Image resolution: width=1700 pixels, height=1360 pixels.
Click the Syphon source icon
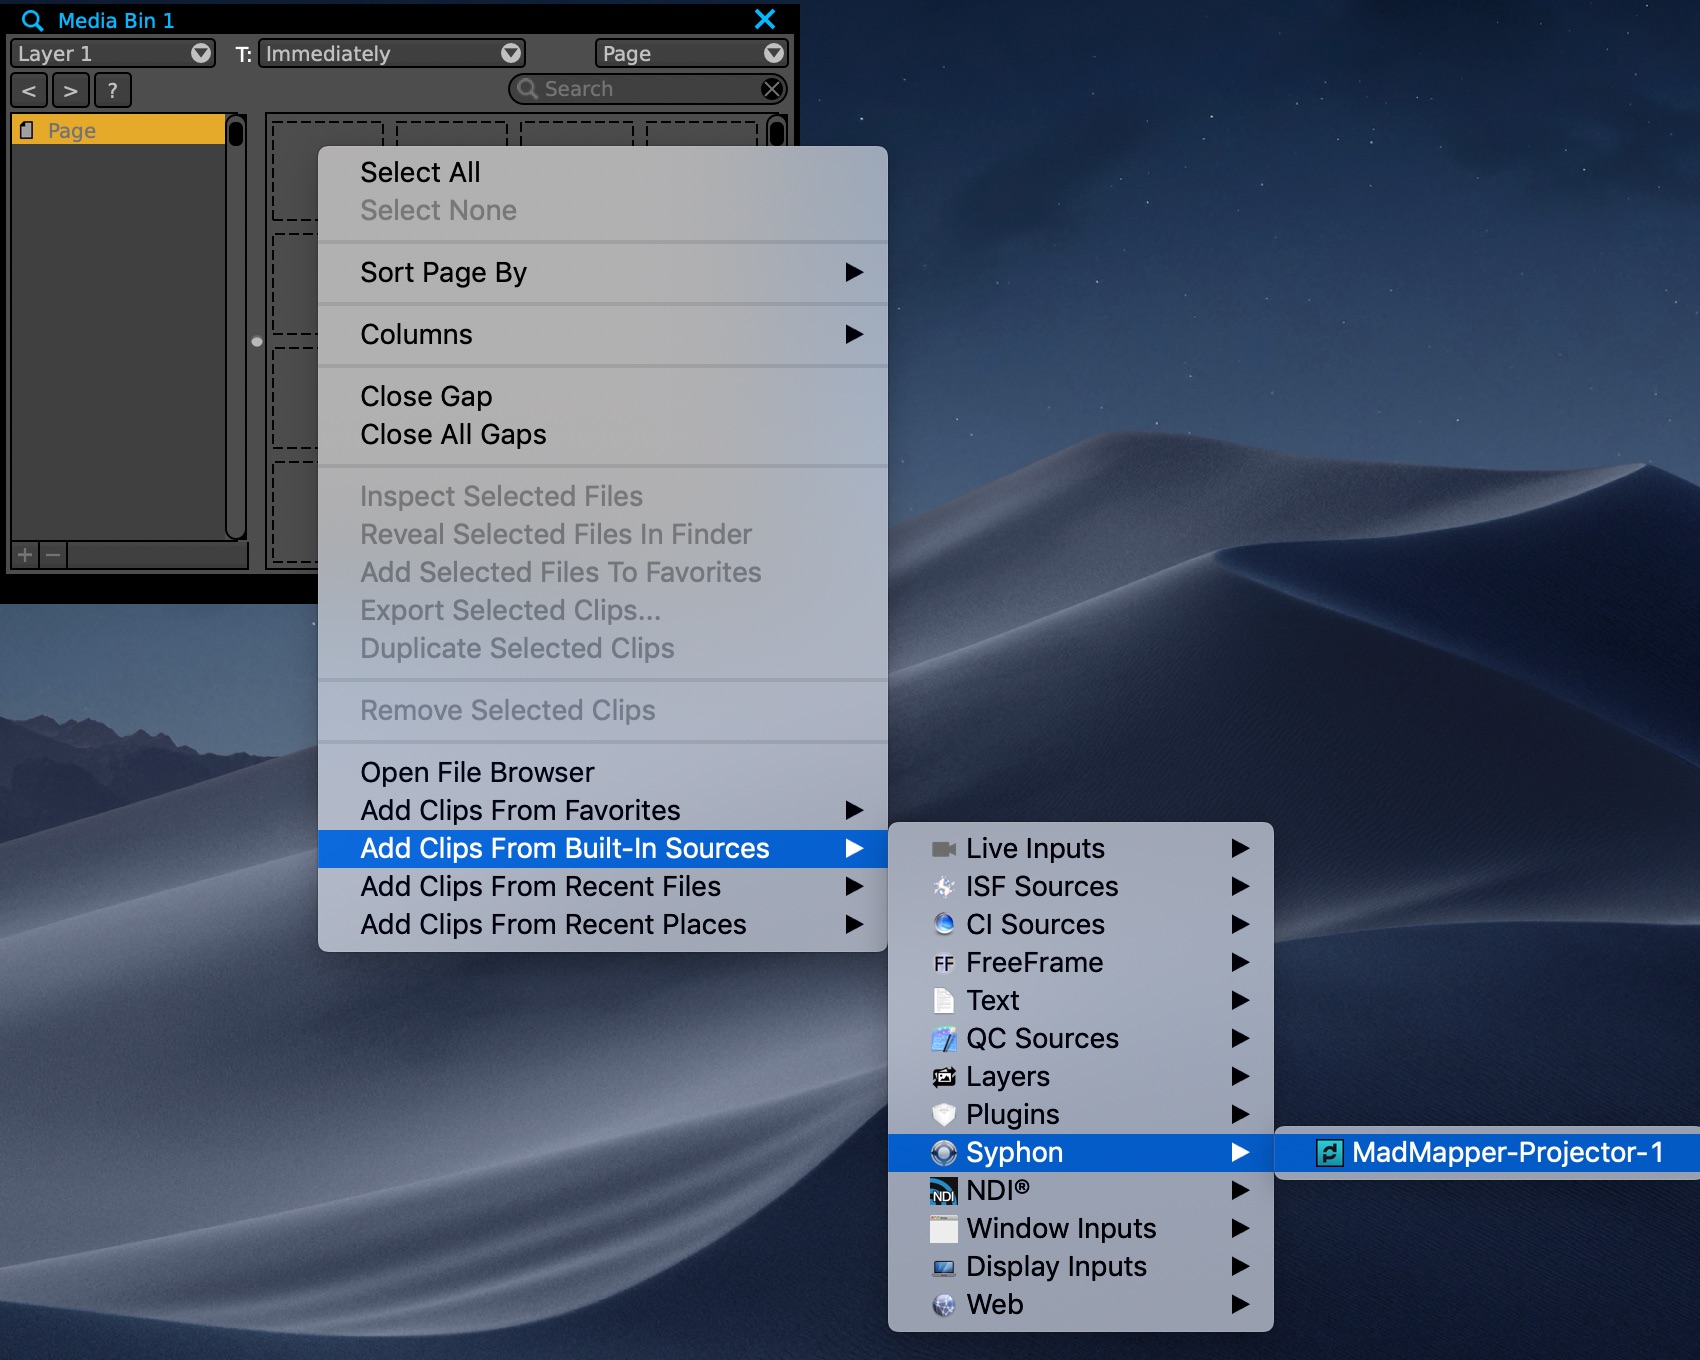(x=943, y=1153)
